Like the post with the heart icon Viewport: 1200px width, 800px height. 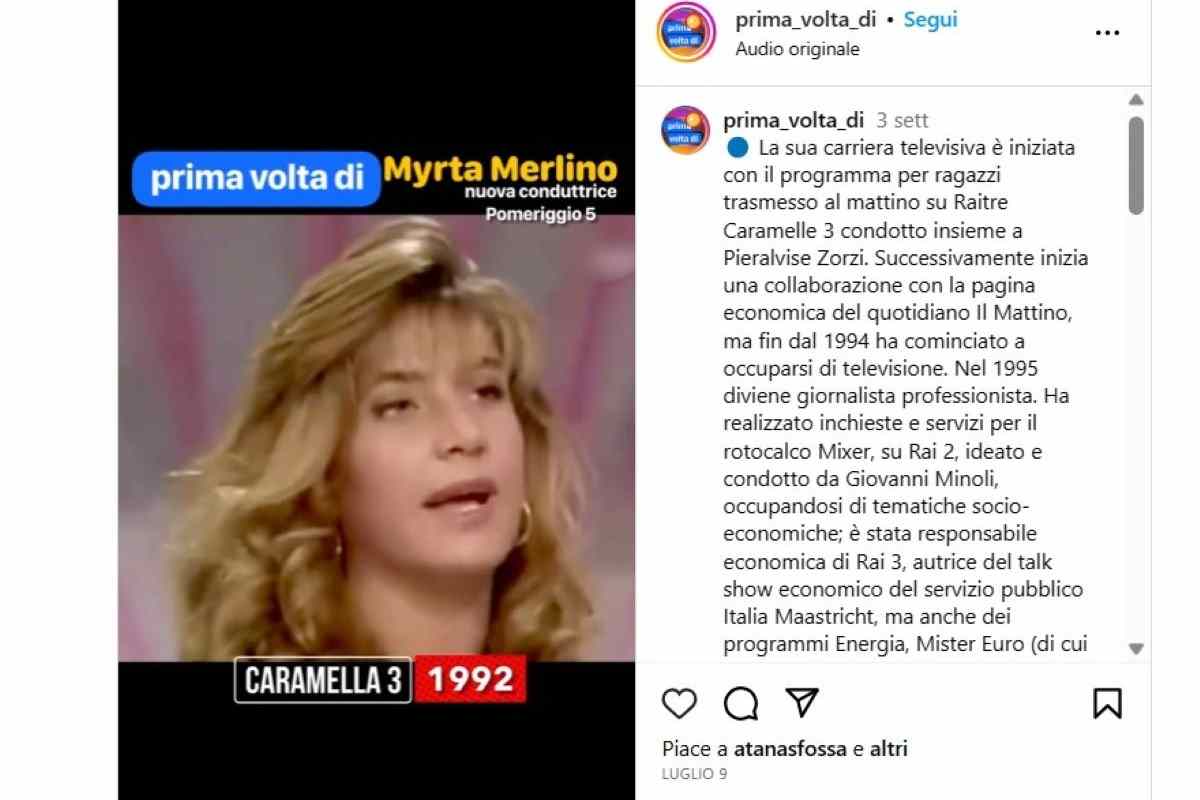pos(679,704)
